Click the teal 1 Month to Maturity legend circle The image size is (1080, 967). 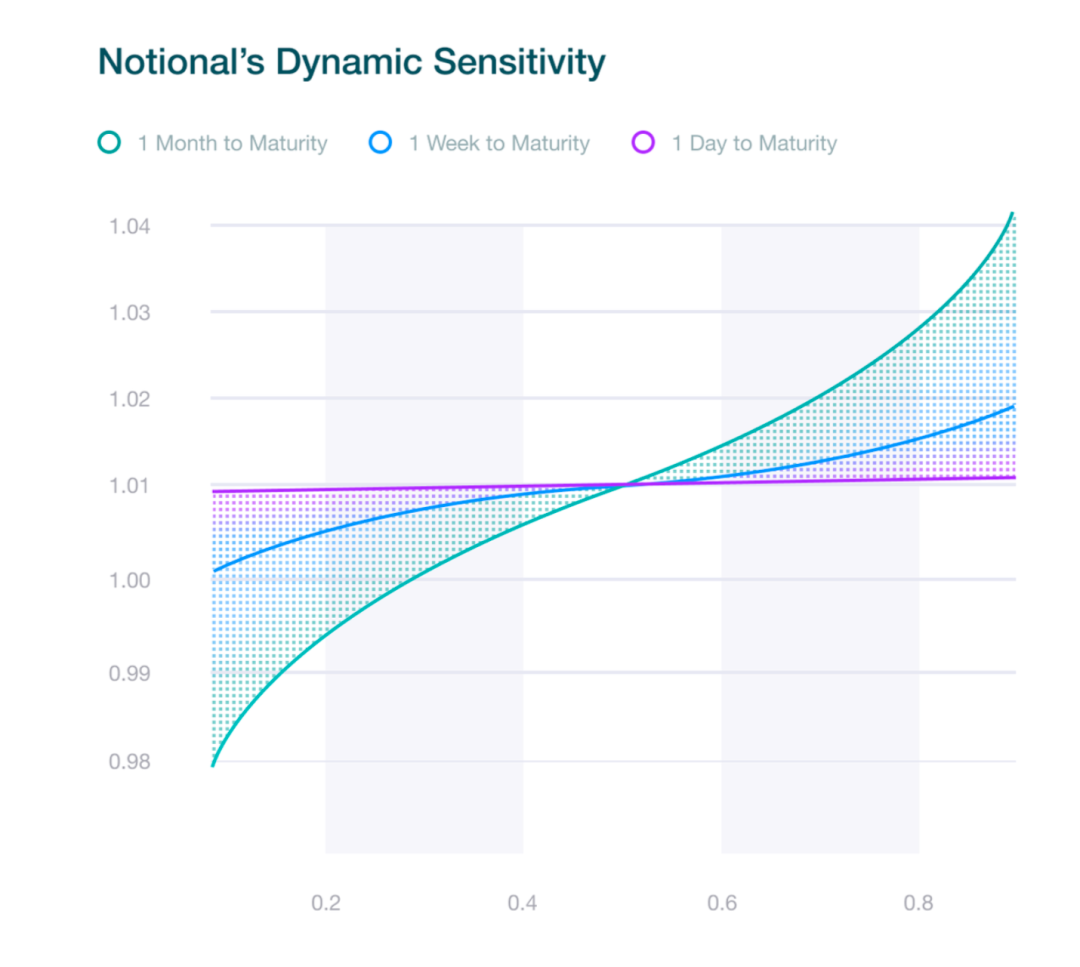[109, 143]
